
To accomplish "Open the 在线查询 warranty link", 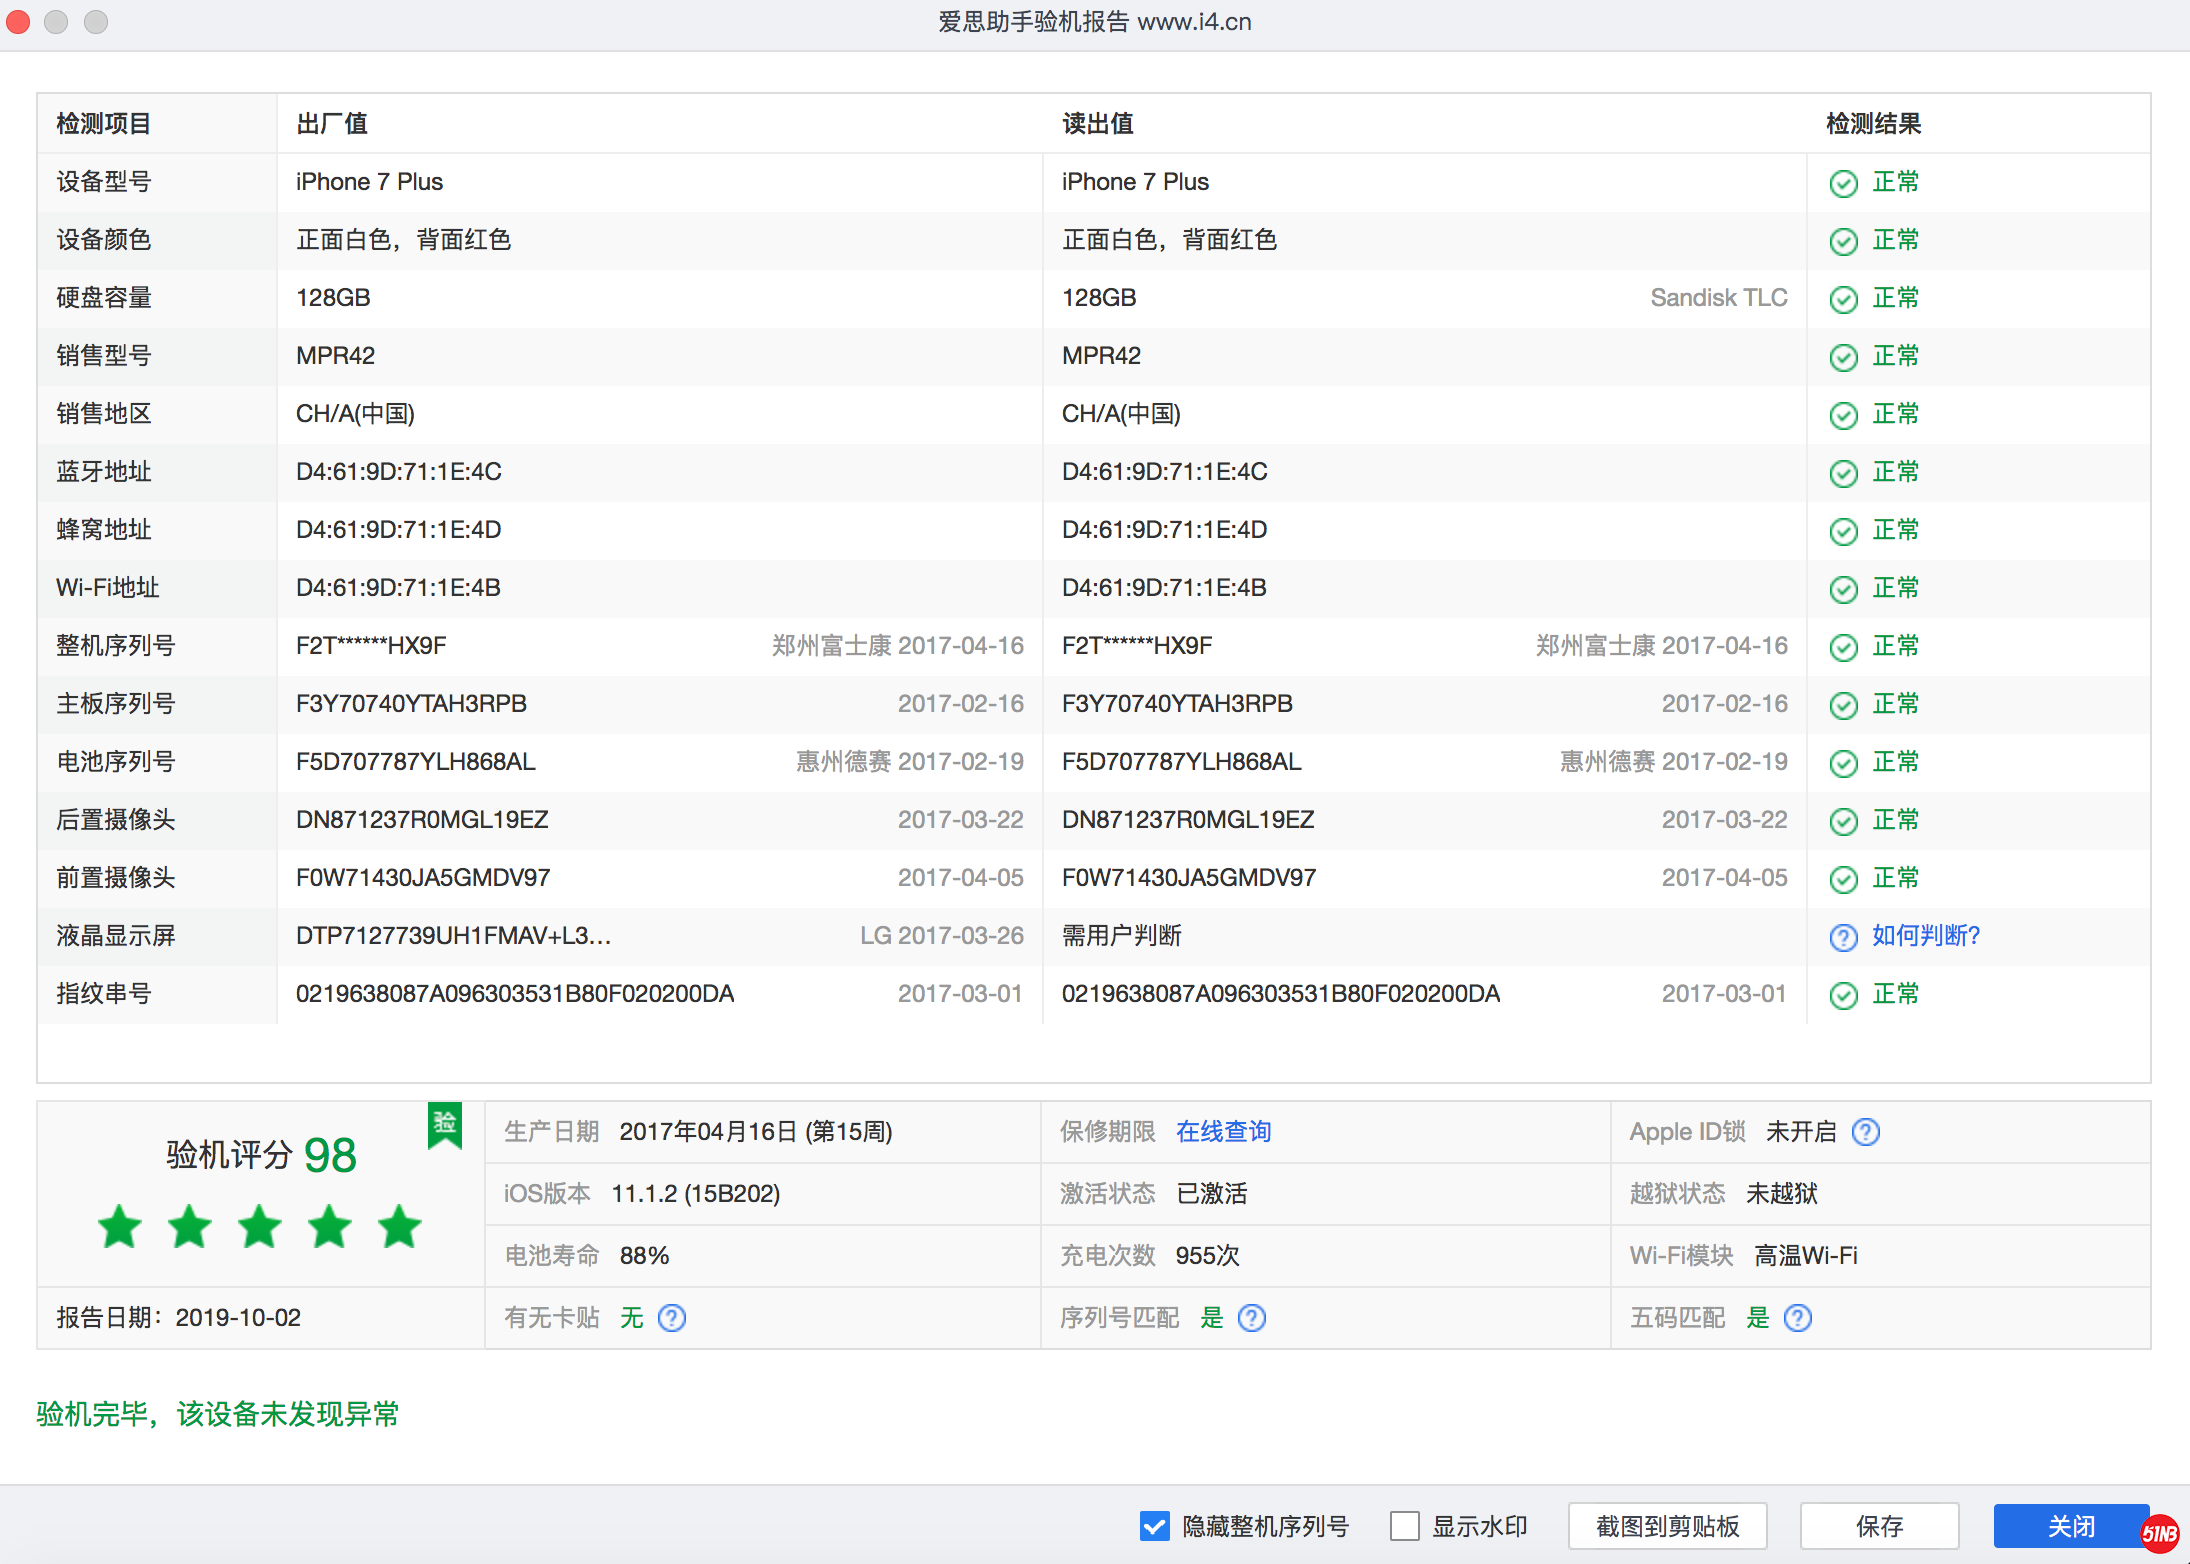I will [x=1222, y=1131].
